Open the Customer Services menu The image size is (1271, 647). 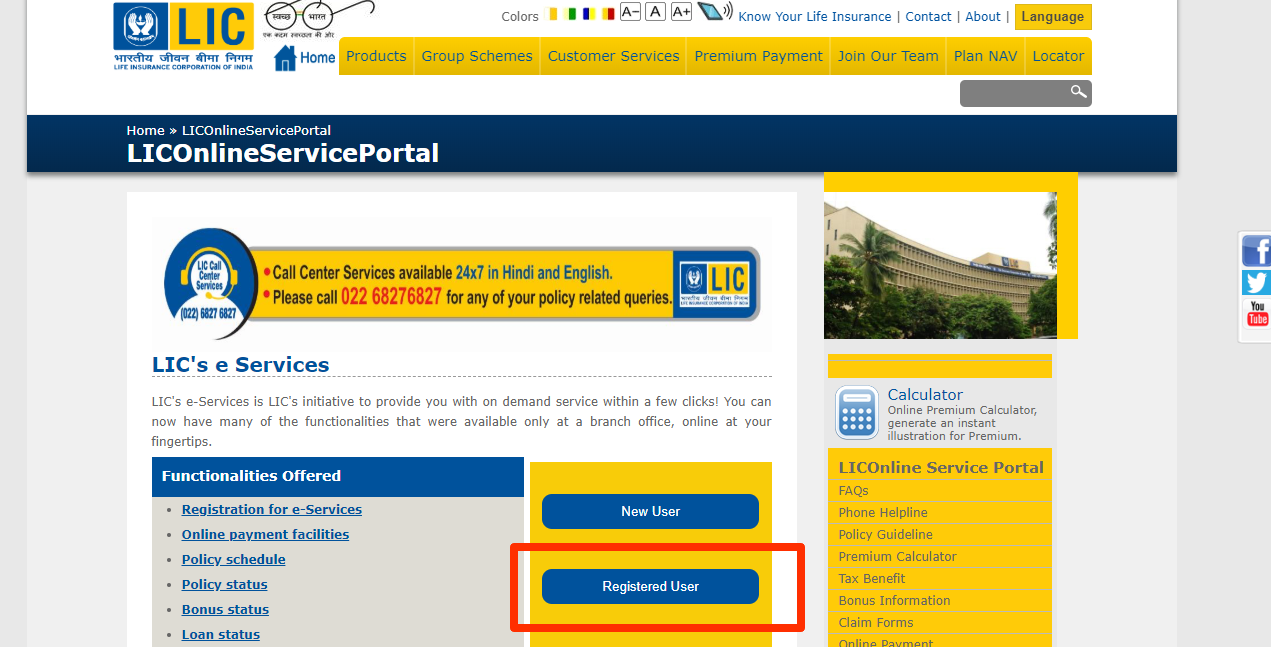[614, 56]
